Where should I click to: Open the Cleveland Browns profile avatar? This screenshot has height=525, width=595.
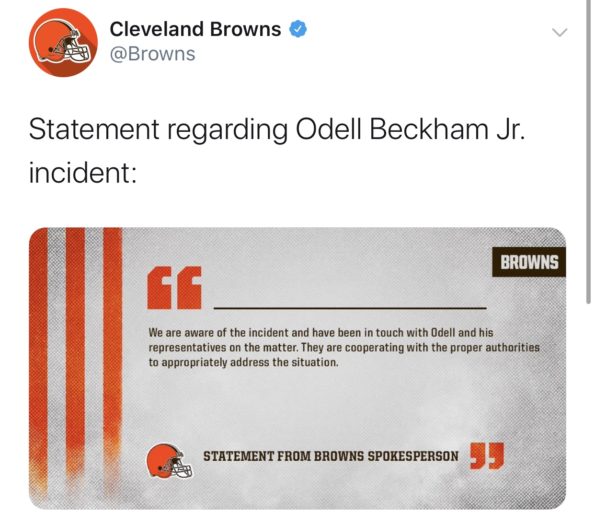(63, 42)
